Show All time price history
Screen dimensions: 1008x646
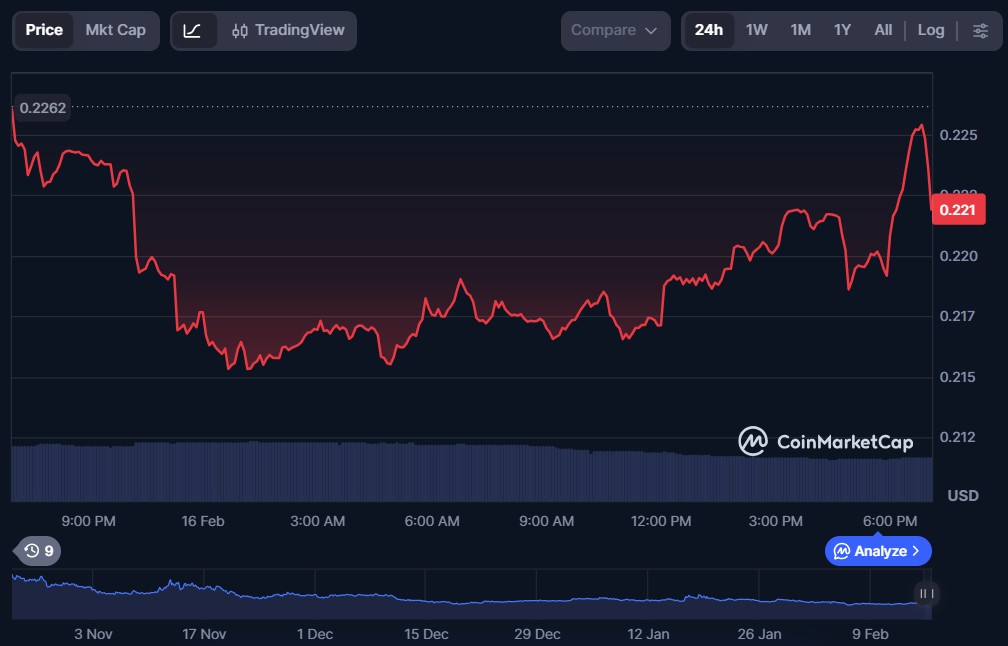883,30
